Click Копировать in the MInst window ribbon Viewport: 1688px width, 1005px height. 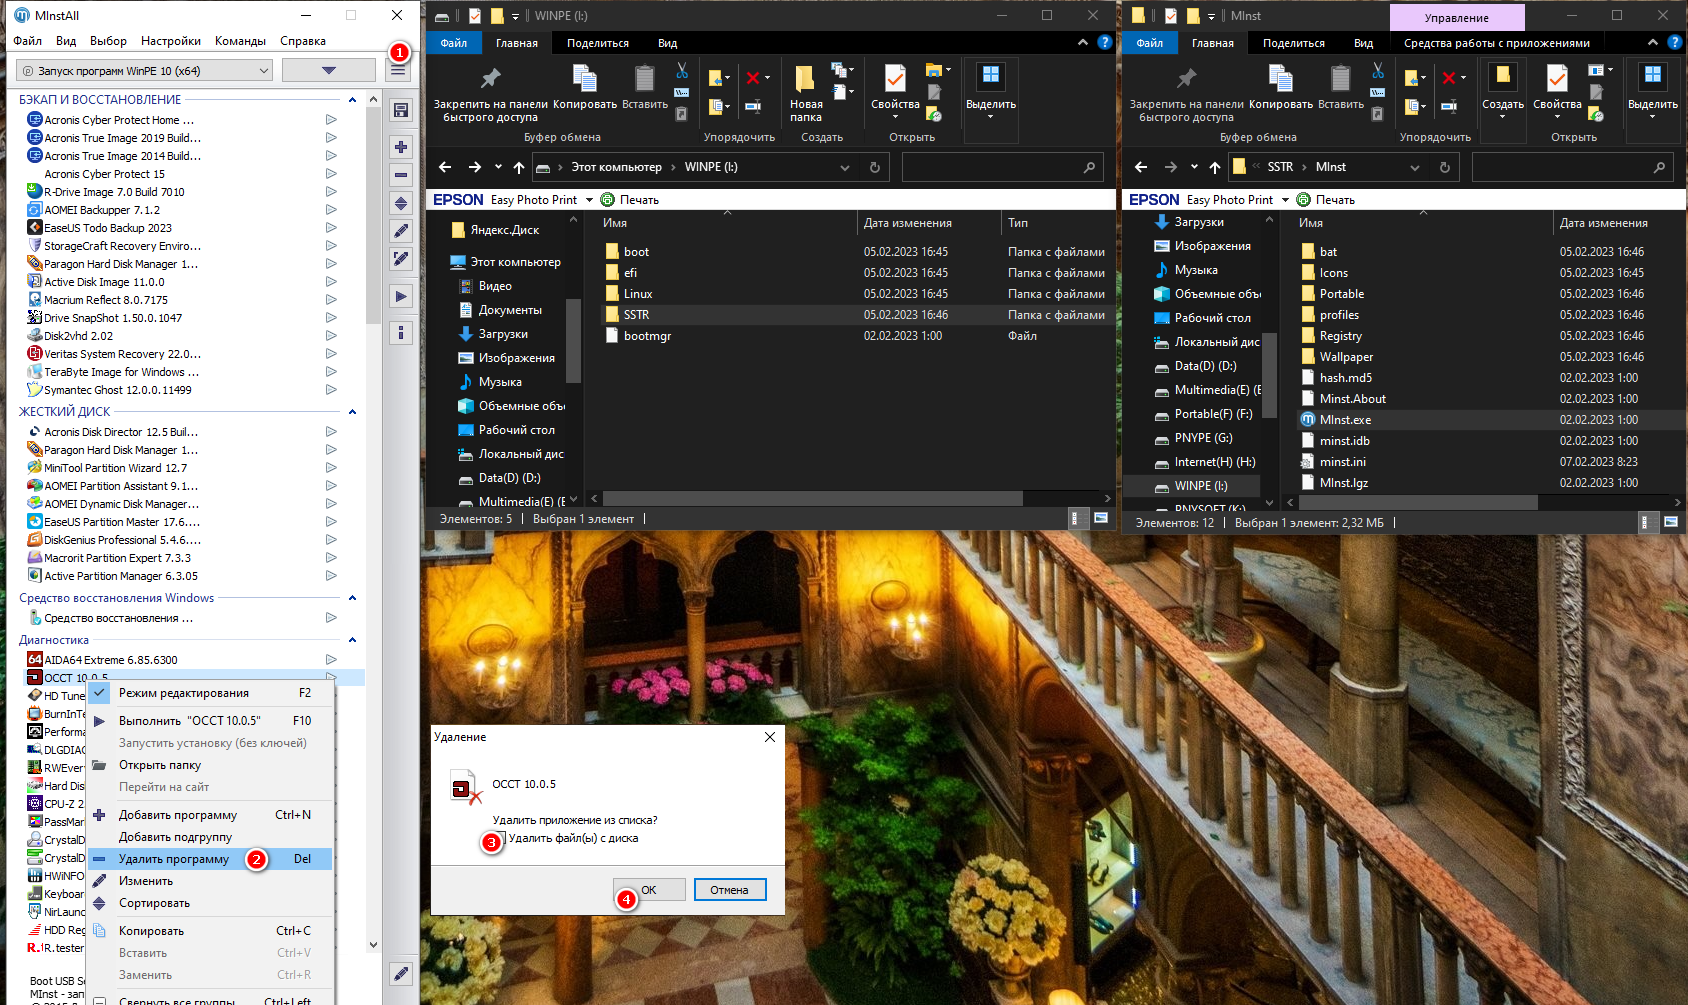click(x=1281, y=88)
